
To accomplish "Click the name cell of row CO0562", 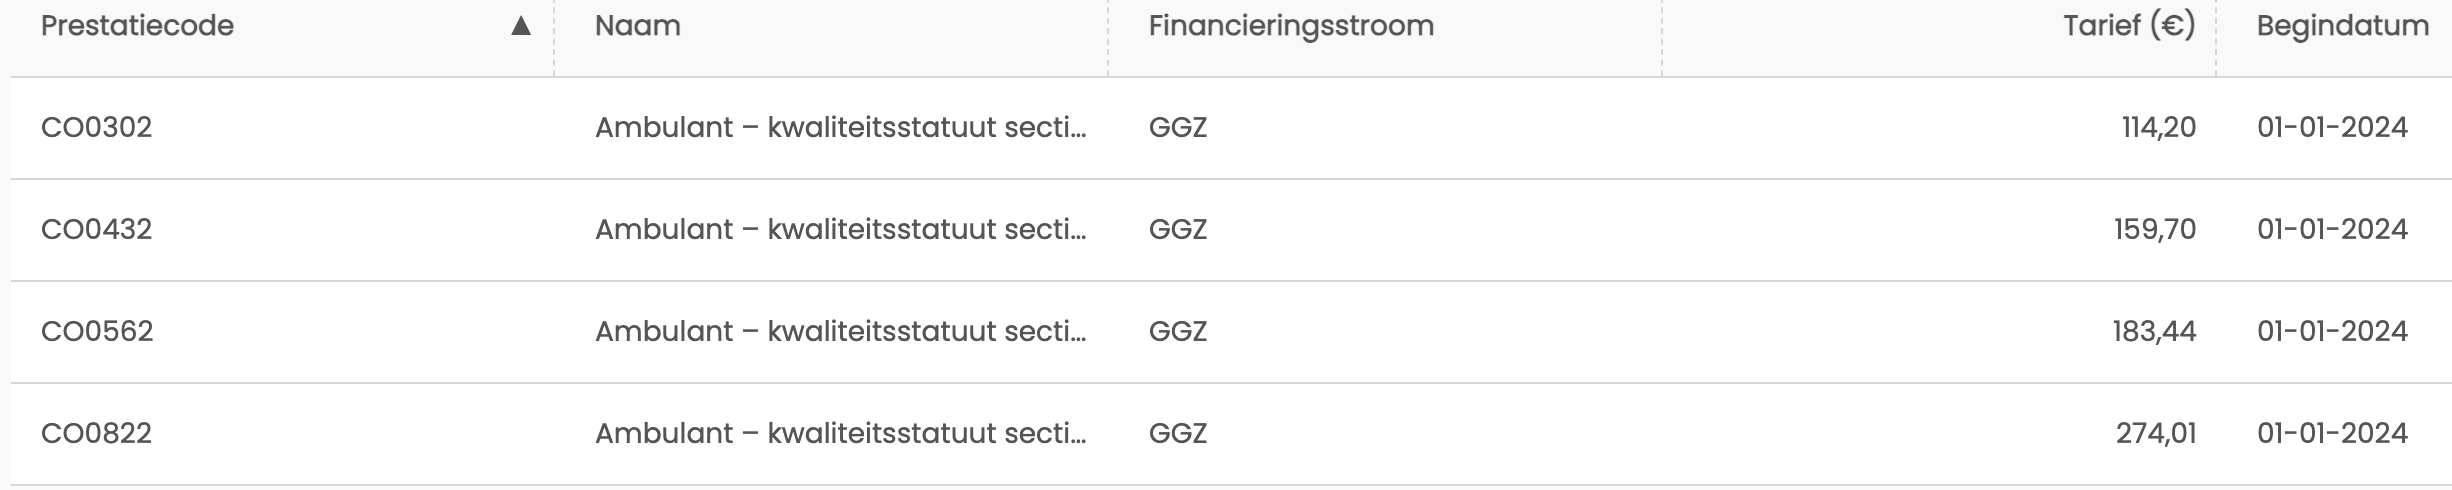I will [841, 332].
